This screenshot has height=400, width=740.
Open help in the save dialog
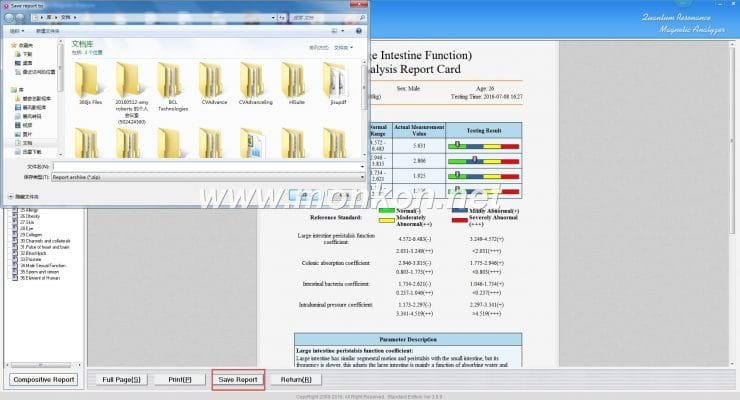point(359,31)
